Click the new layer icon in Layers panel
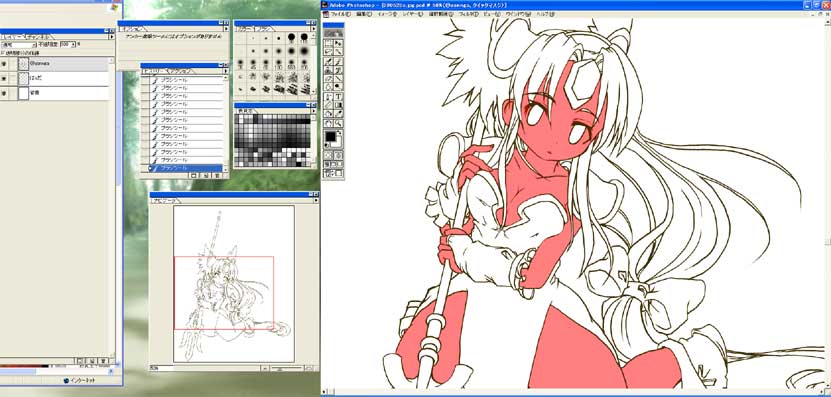This screenshot has width=831, height=397. pyautogui.click(x=91, y=361)
